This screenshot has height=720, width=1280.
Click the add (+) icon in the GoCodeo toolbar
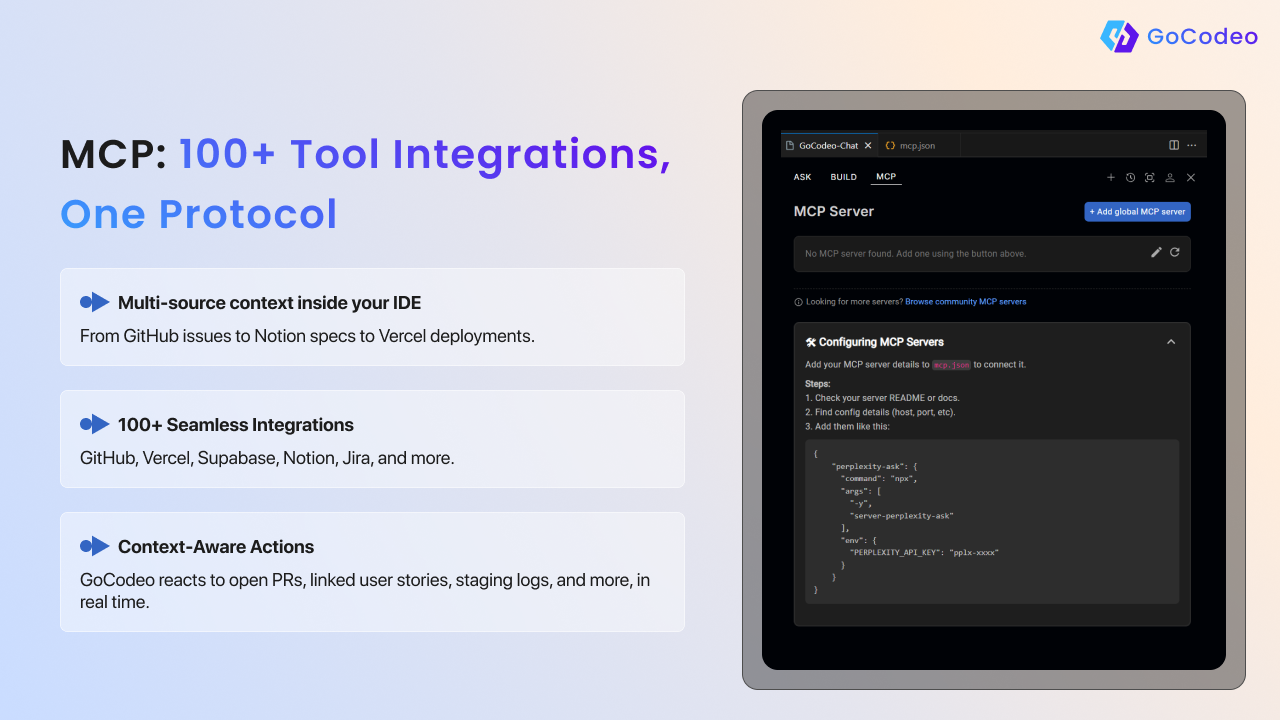pyautogui.click(x=1111, y=177)
